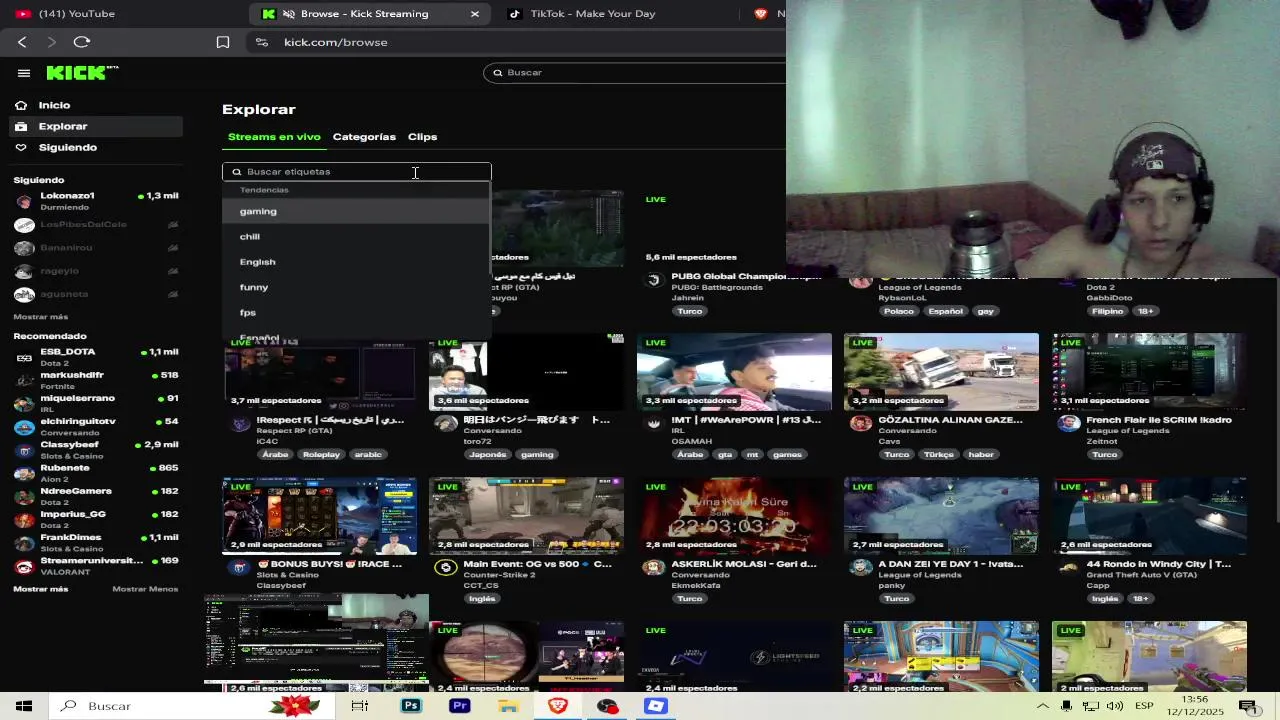
Task: Switch to Categorías tab
Action: [x=364, y=137]
